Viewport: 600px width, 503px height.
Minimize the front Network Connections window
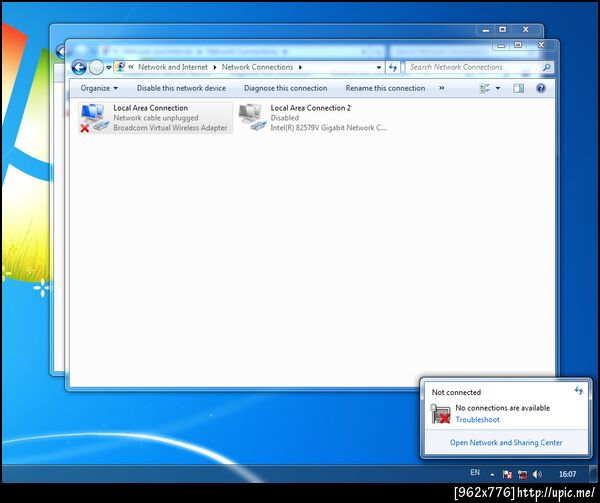501,46
